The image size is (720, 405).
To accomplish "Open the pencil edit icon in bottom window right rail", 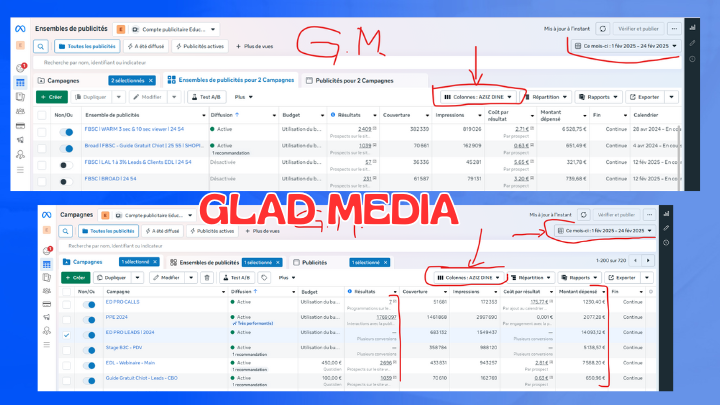I will (666, 228).
